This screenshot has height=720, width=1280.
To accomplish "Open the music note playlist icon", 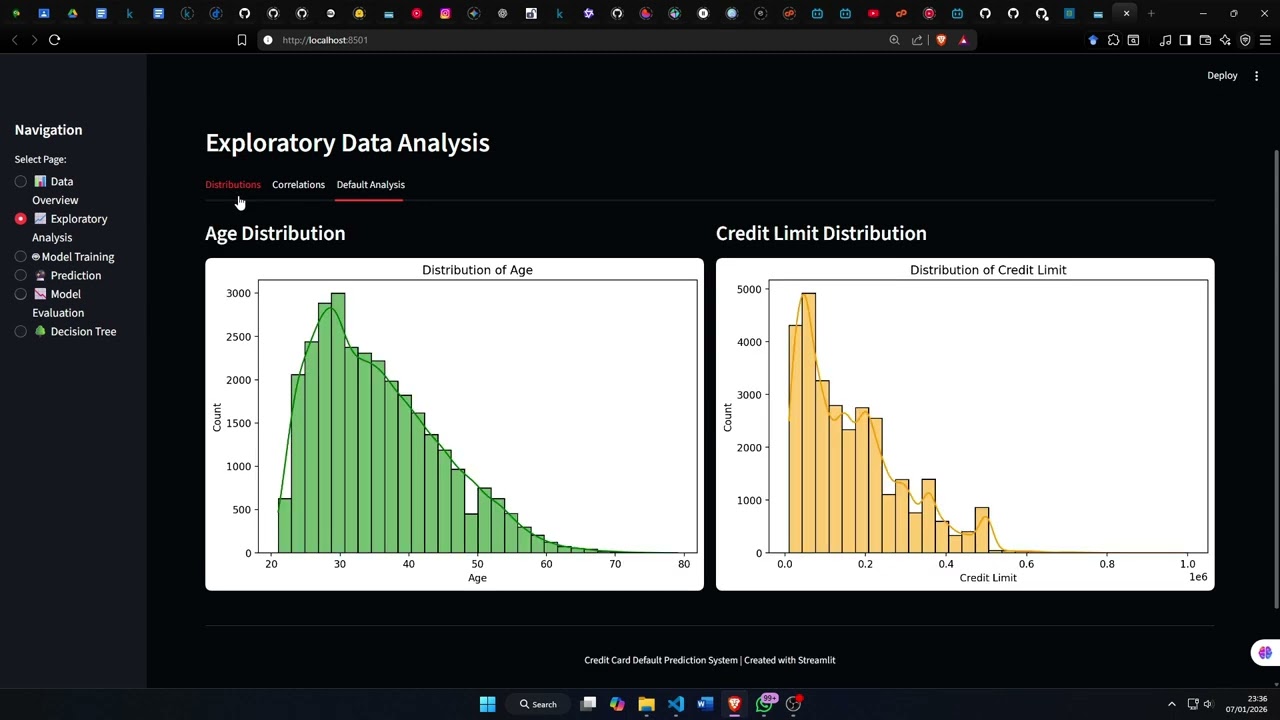I will point(1165,40).
